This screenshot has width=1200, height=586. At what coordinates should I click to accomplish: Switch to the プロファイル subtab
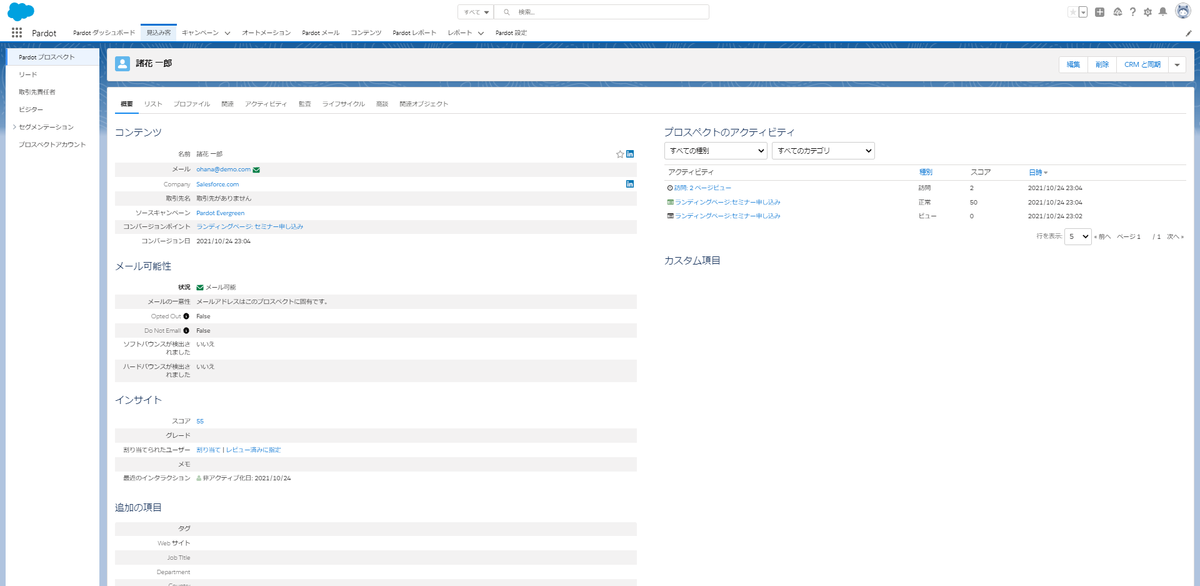pos(192,104)
